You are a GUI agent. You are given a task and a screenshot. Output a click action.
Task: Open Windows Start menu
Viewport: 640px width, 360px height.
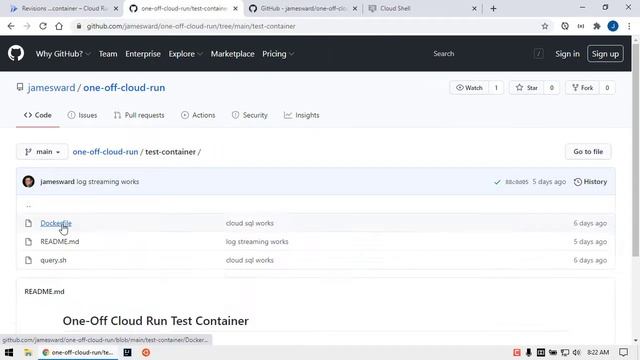(9, 352)
